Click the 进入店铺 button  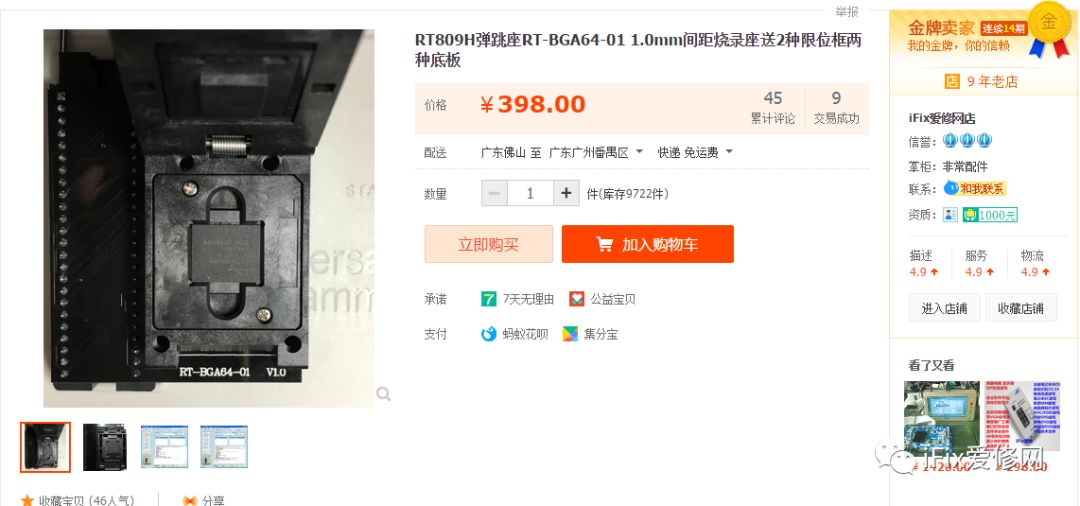pos(944,308)
